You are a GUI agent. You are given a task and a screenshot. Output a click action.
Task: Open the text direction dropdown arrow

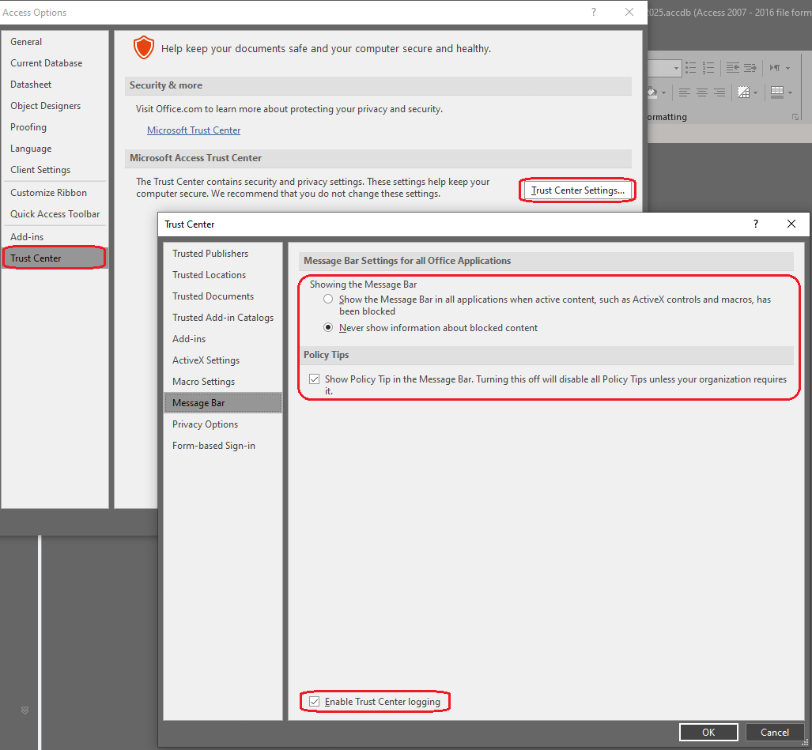788,68
